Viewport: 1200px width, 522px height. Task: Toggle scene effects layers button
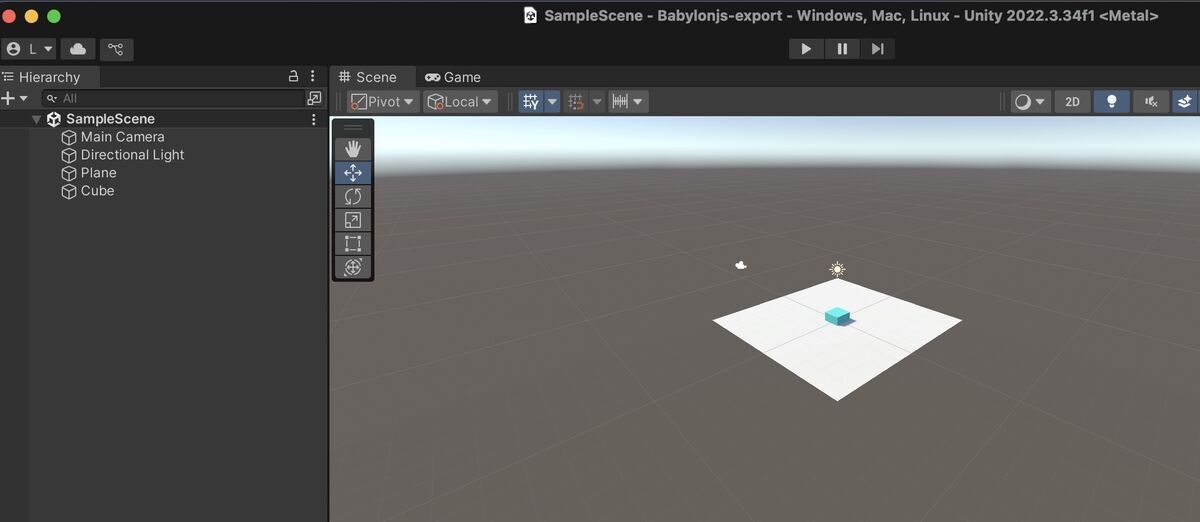(1185, 101)
